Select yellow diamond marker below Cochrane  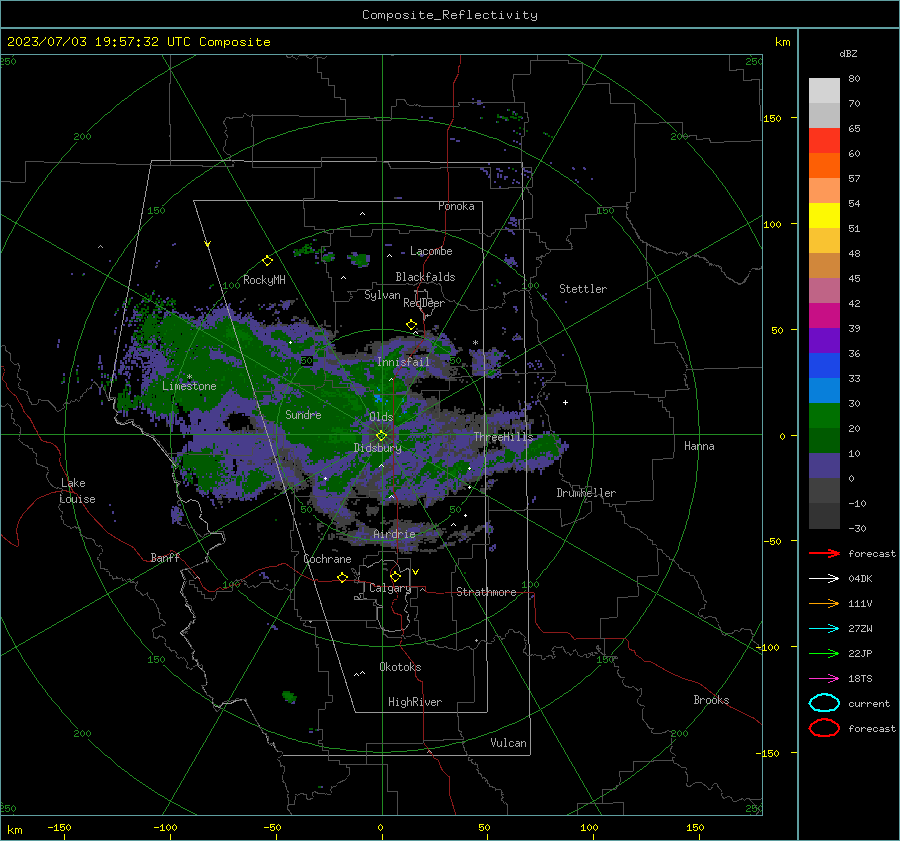coord(342,577)
